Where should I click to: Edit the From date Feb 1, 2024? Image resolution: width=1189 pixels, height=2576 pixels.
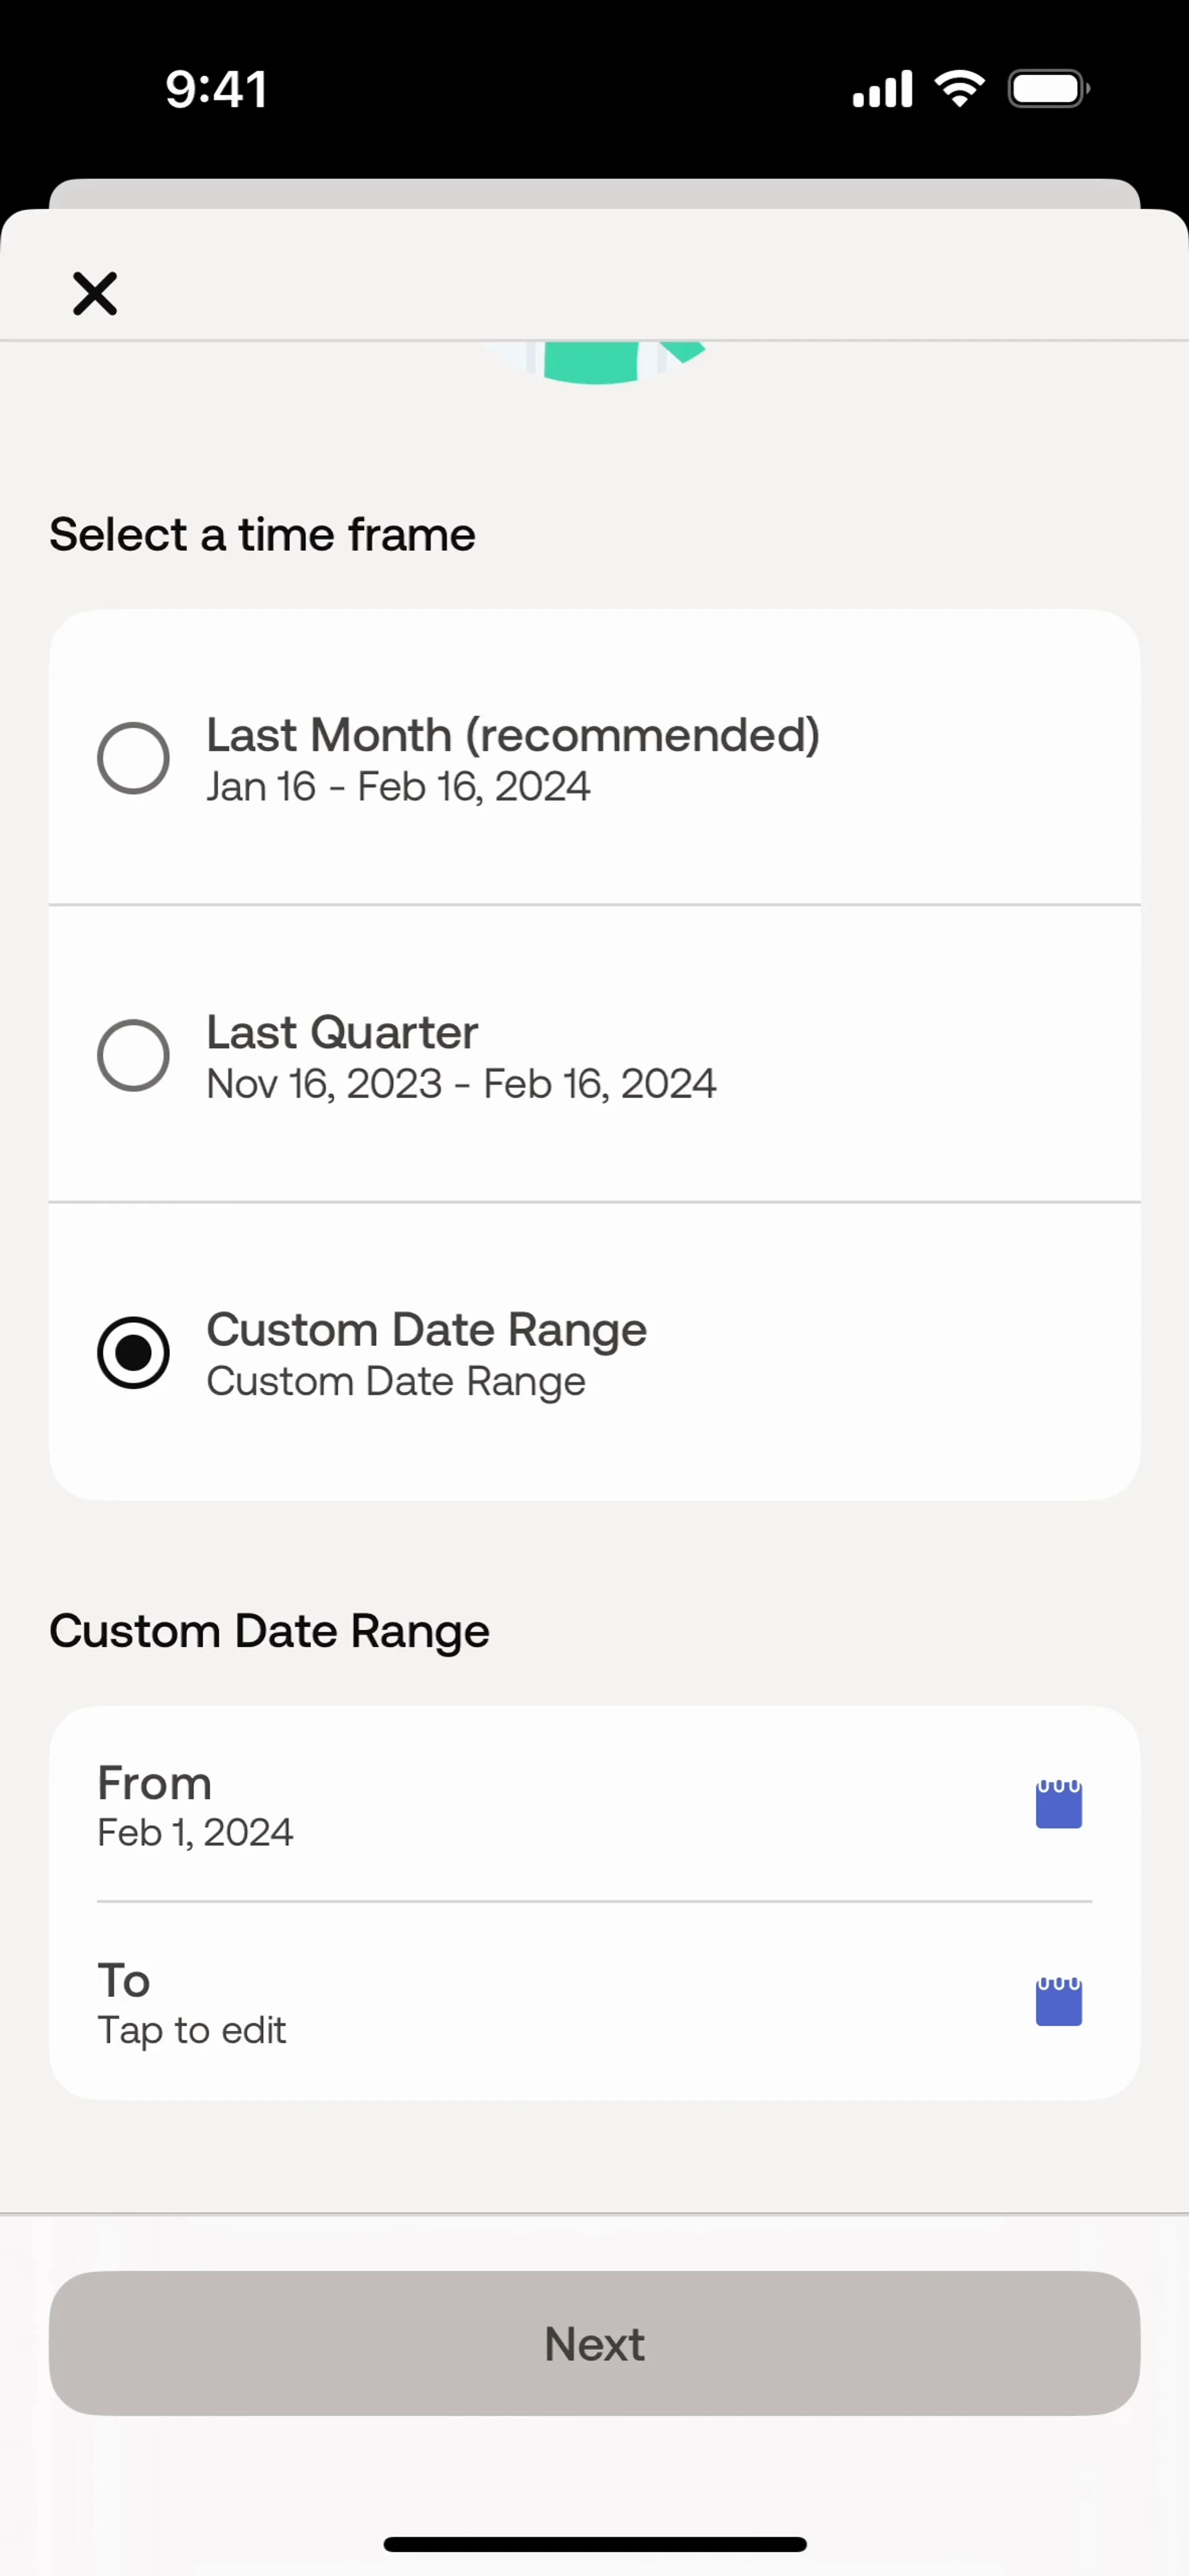coord(196,1832)
